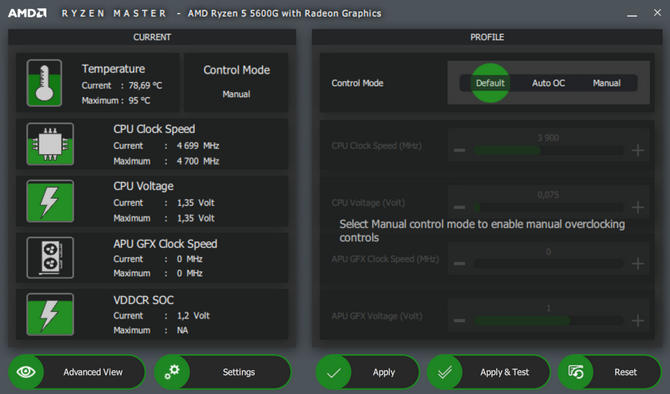Click maximum temperature value 95 °C

click(139, 100)
